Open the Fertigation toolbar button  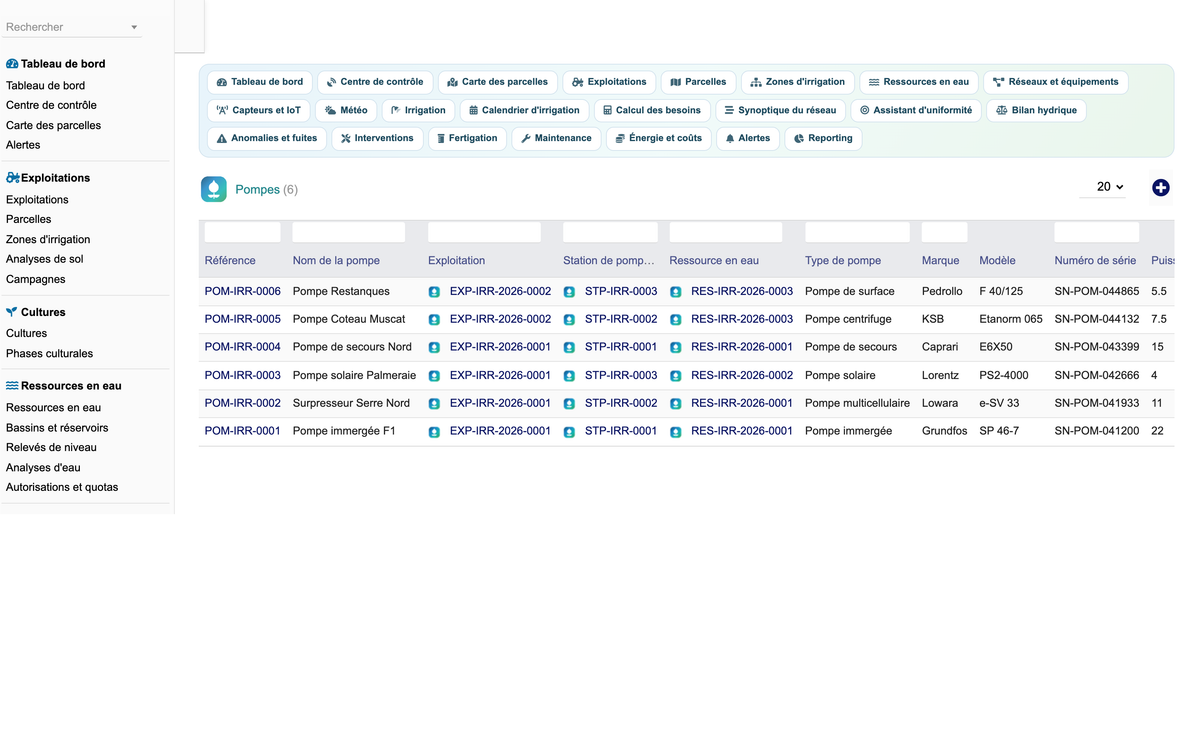point(467,138)
